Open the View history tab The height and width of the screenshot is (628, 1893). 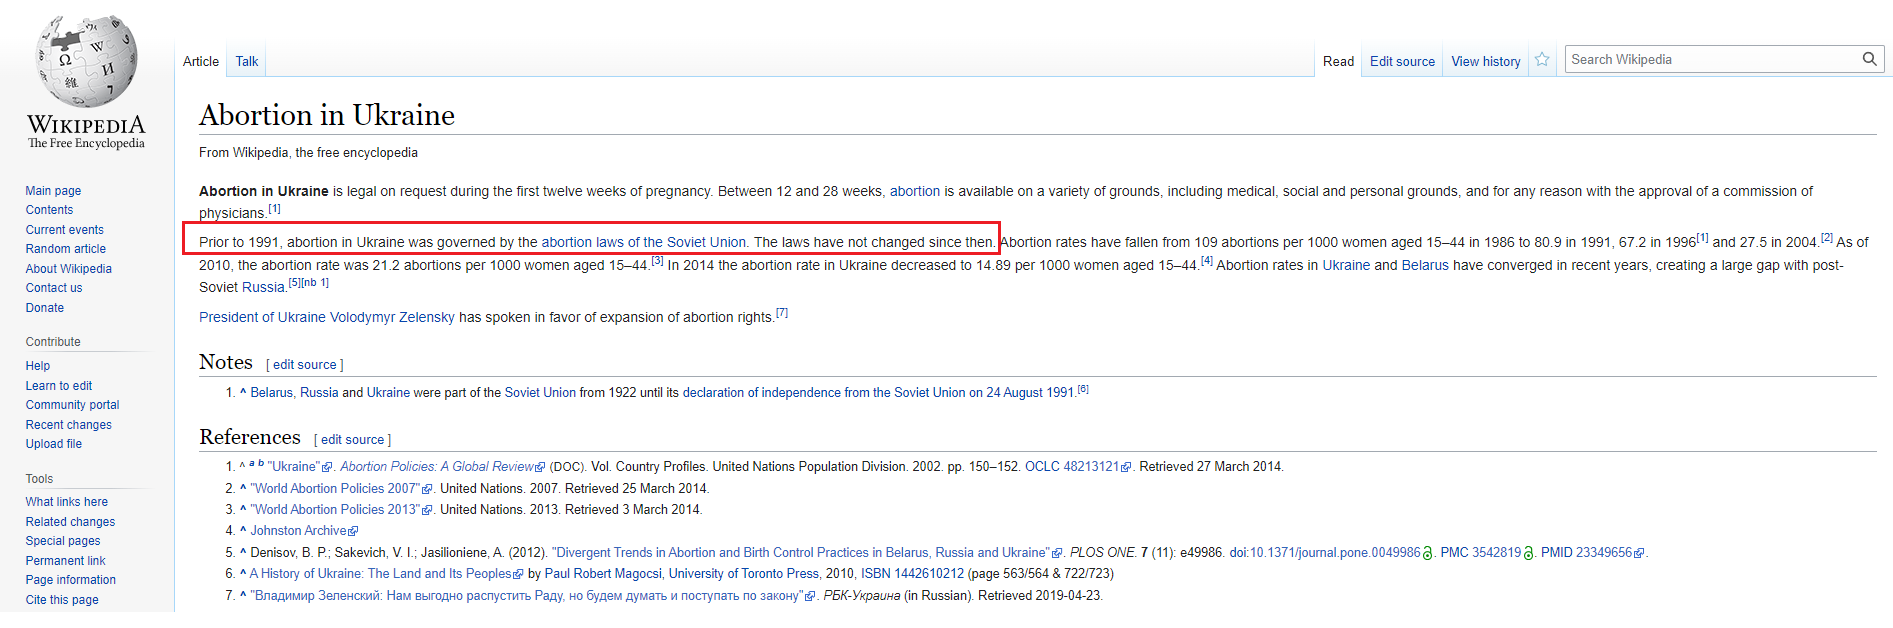pos(1485,61)
